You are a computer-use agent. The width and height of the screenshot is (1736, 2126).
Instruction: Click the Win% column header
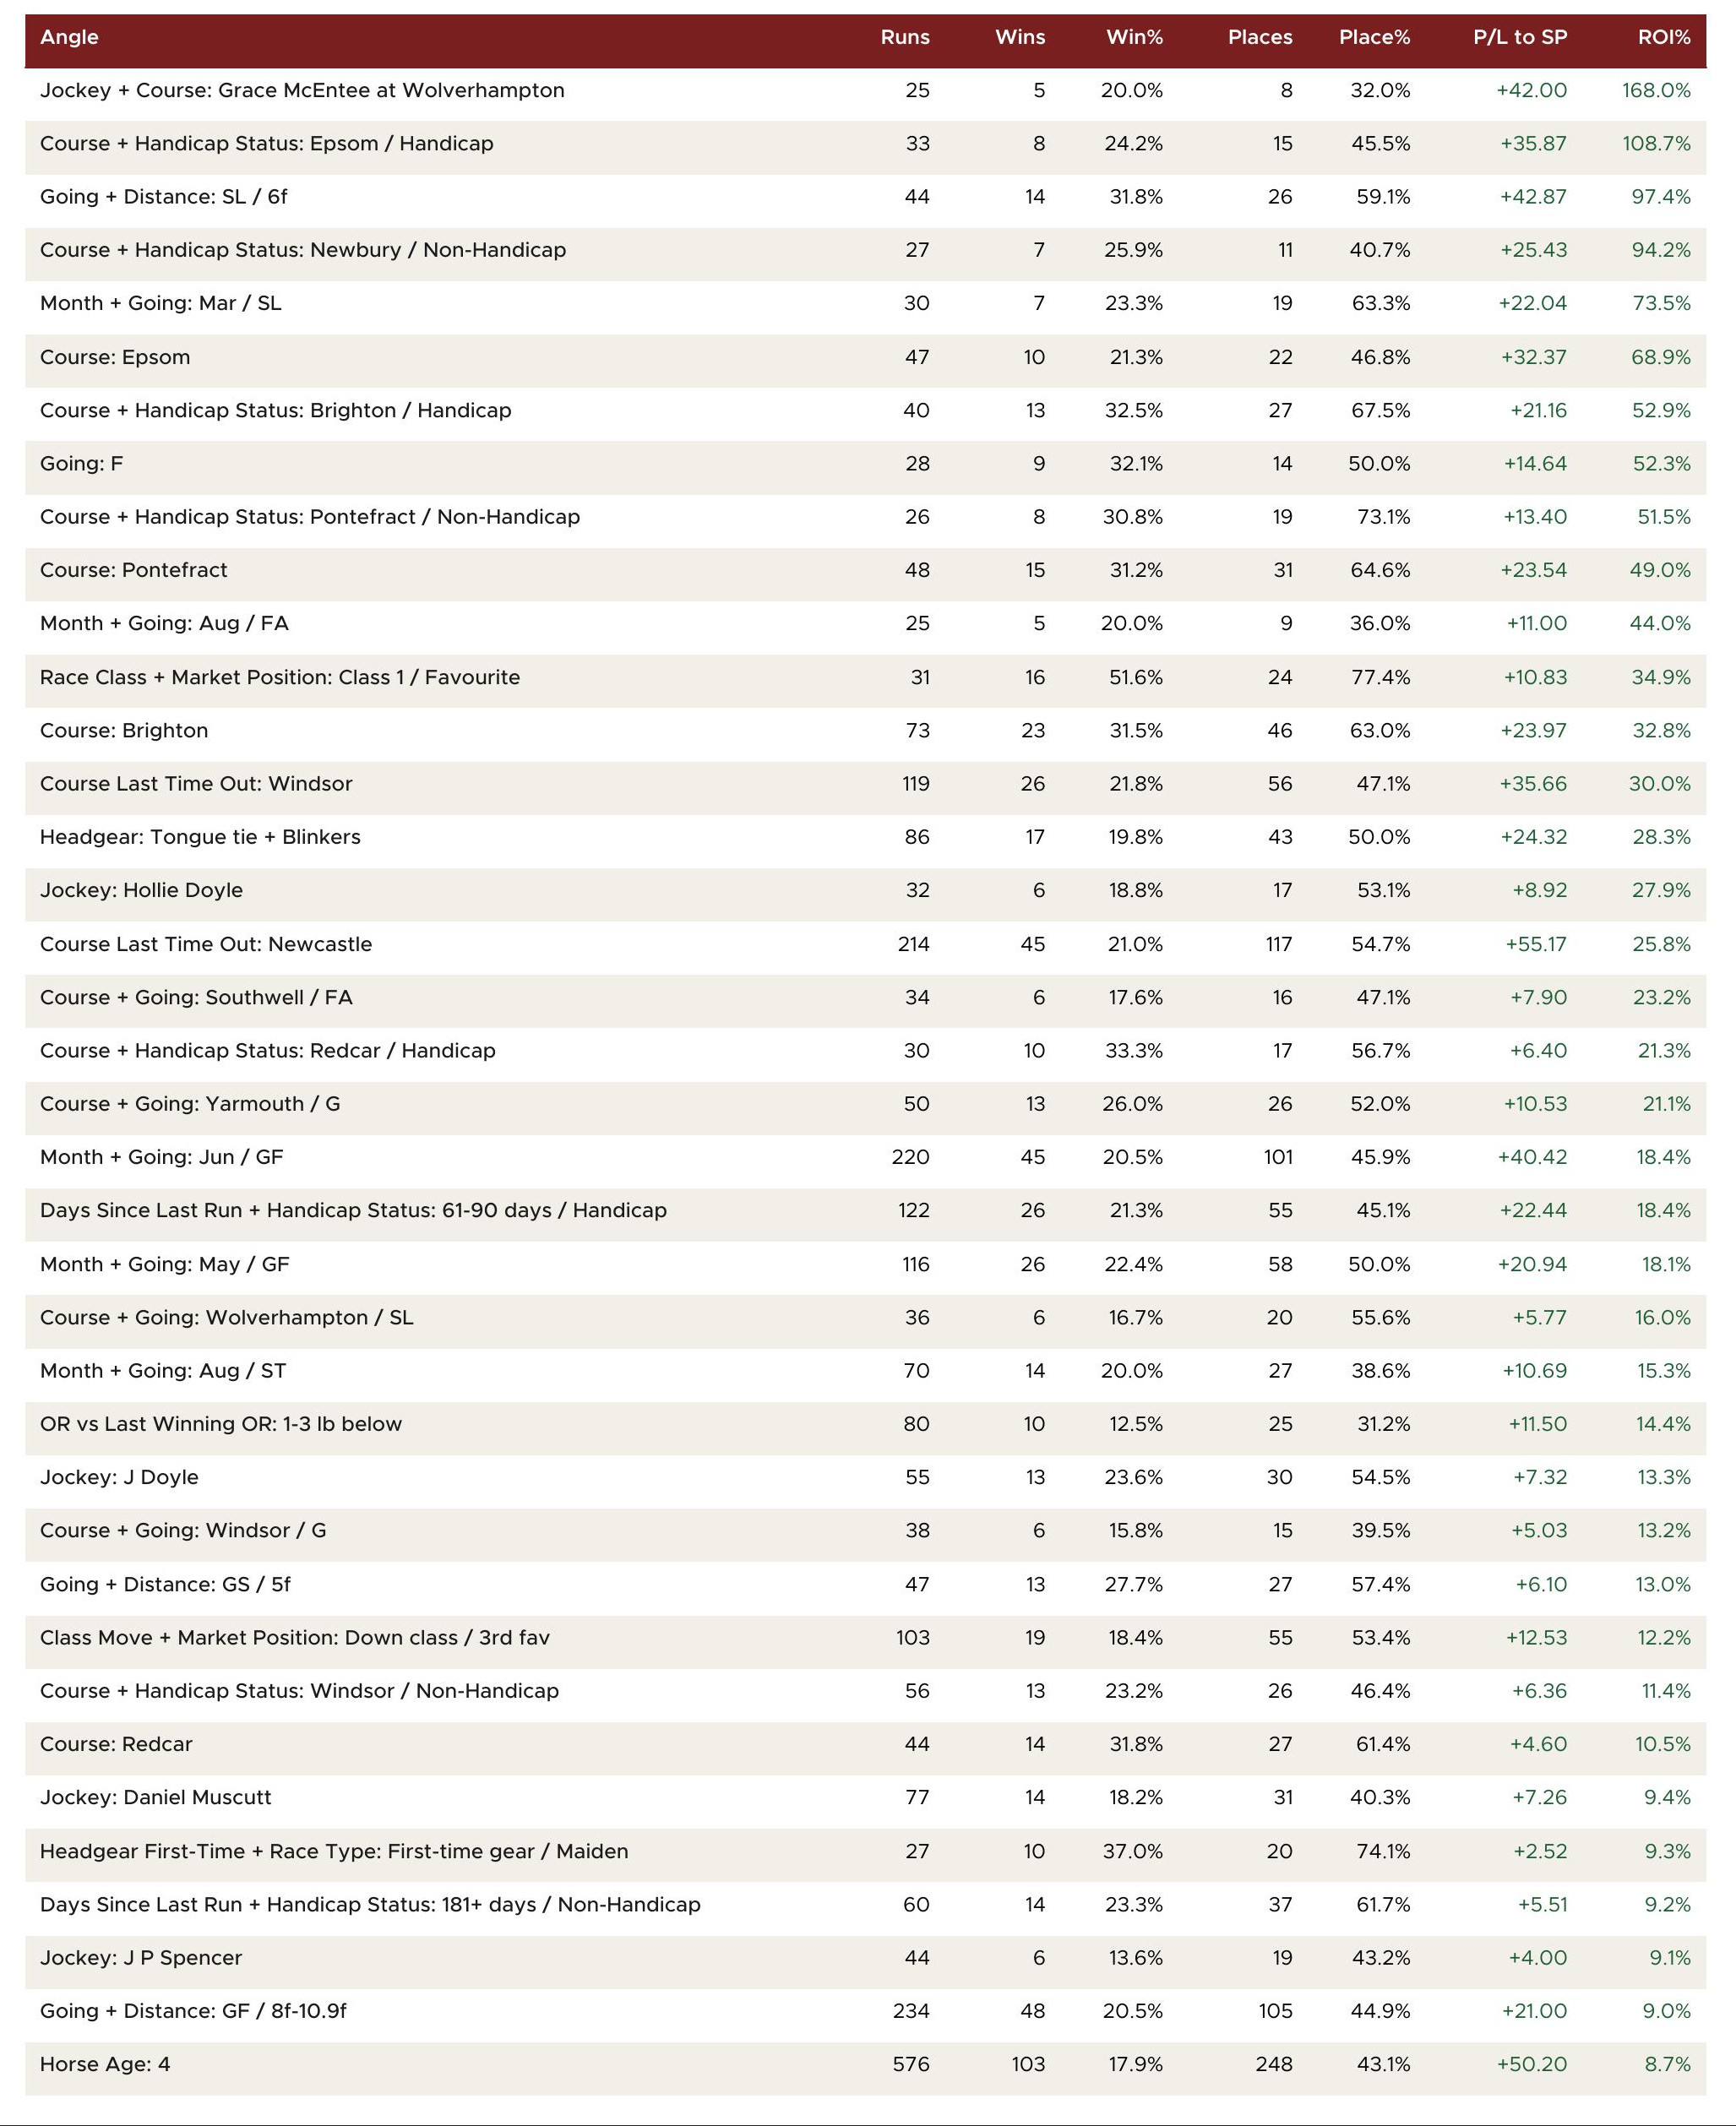click(x=1134, y=37)
